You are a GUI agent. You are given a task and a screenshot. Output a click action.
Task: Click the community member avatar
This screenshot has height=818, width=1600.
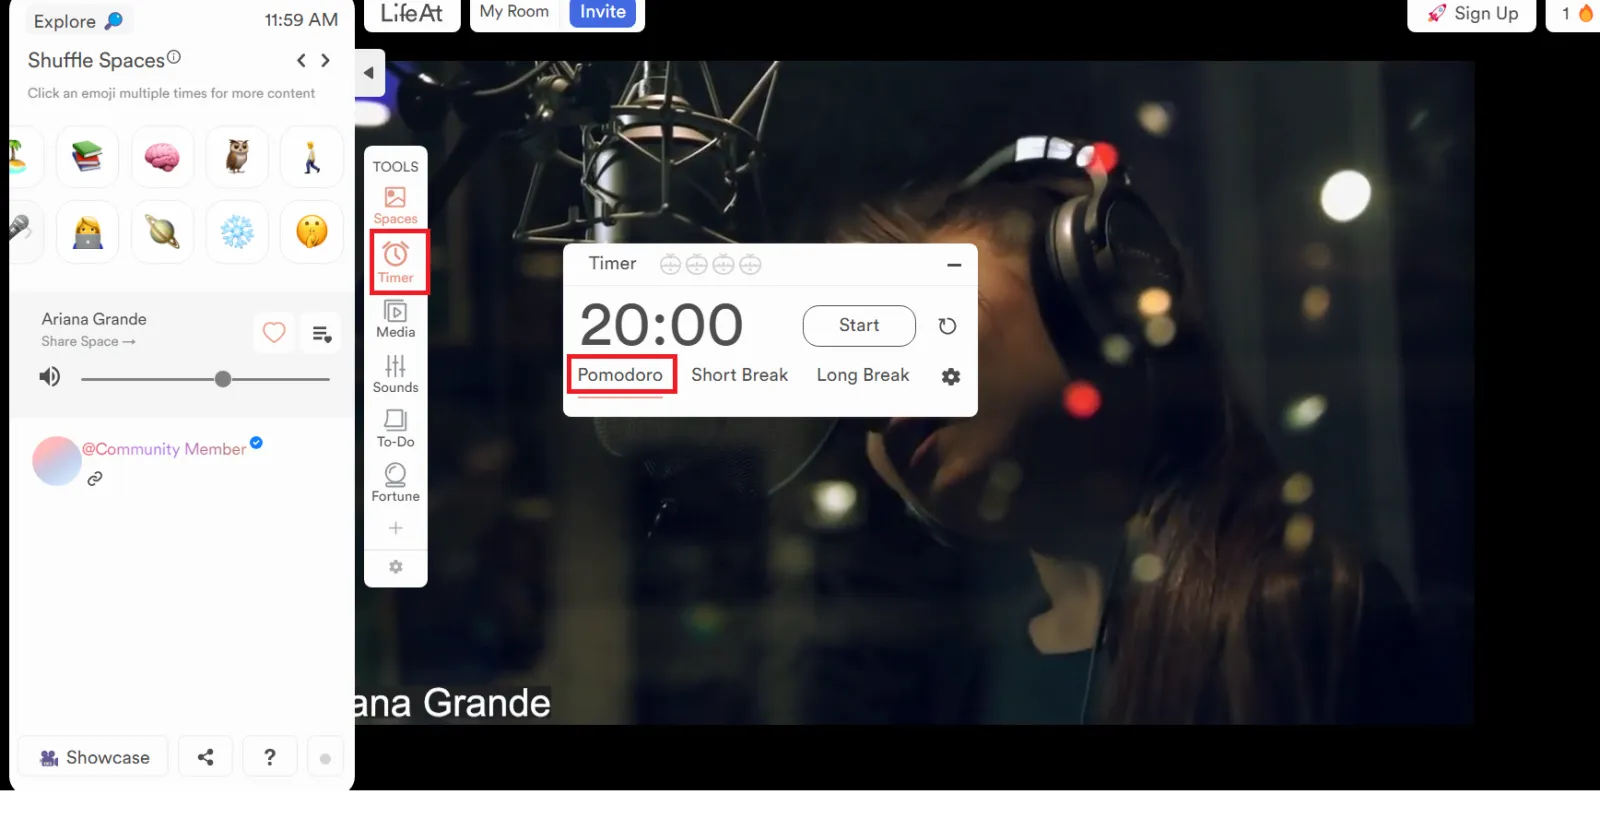pos(57,461)
